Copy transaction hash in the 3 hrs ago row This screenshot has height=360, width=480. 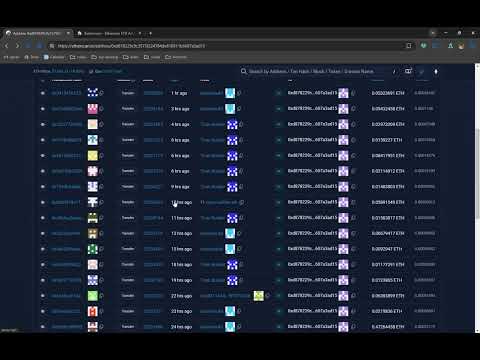pyautogui.click(x=102, y=109)
